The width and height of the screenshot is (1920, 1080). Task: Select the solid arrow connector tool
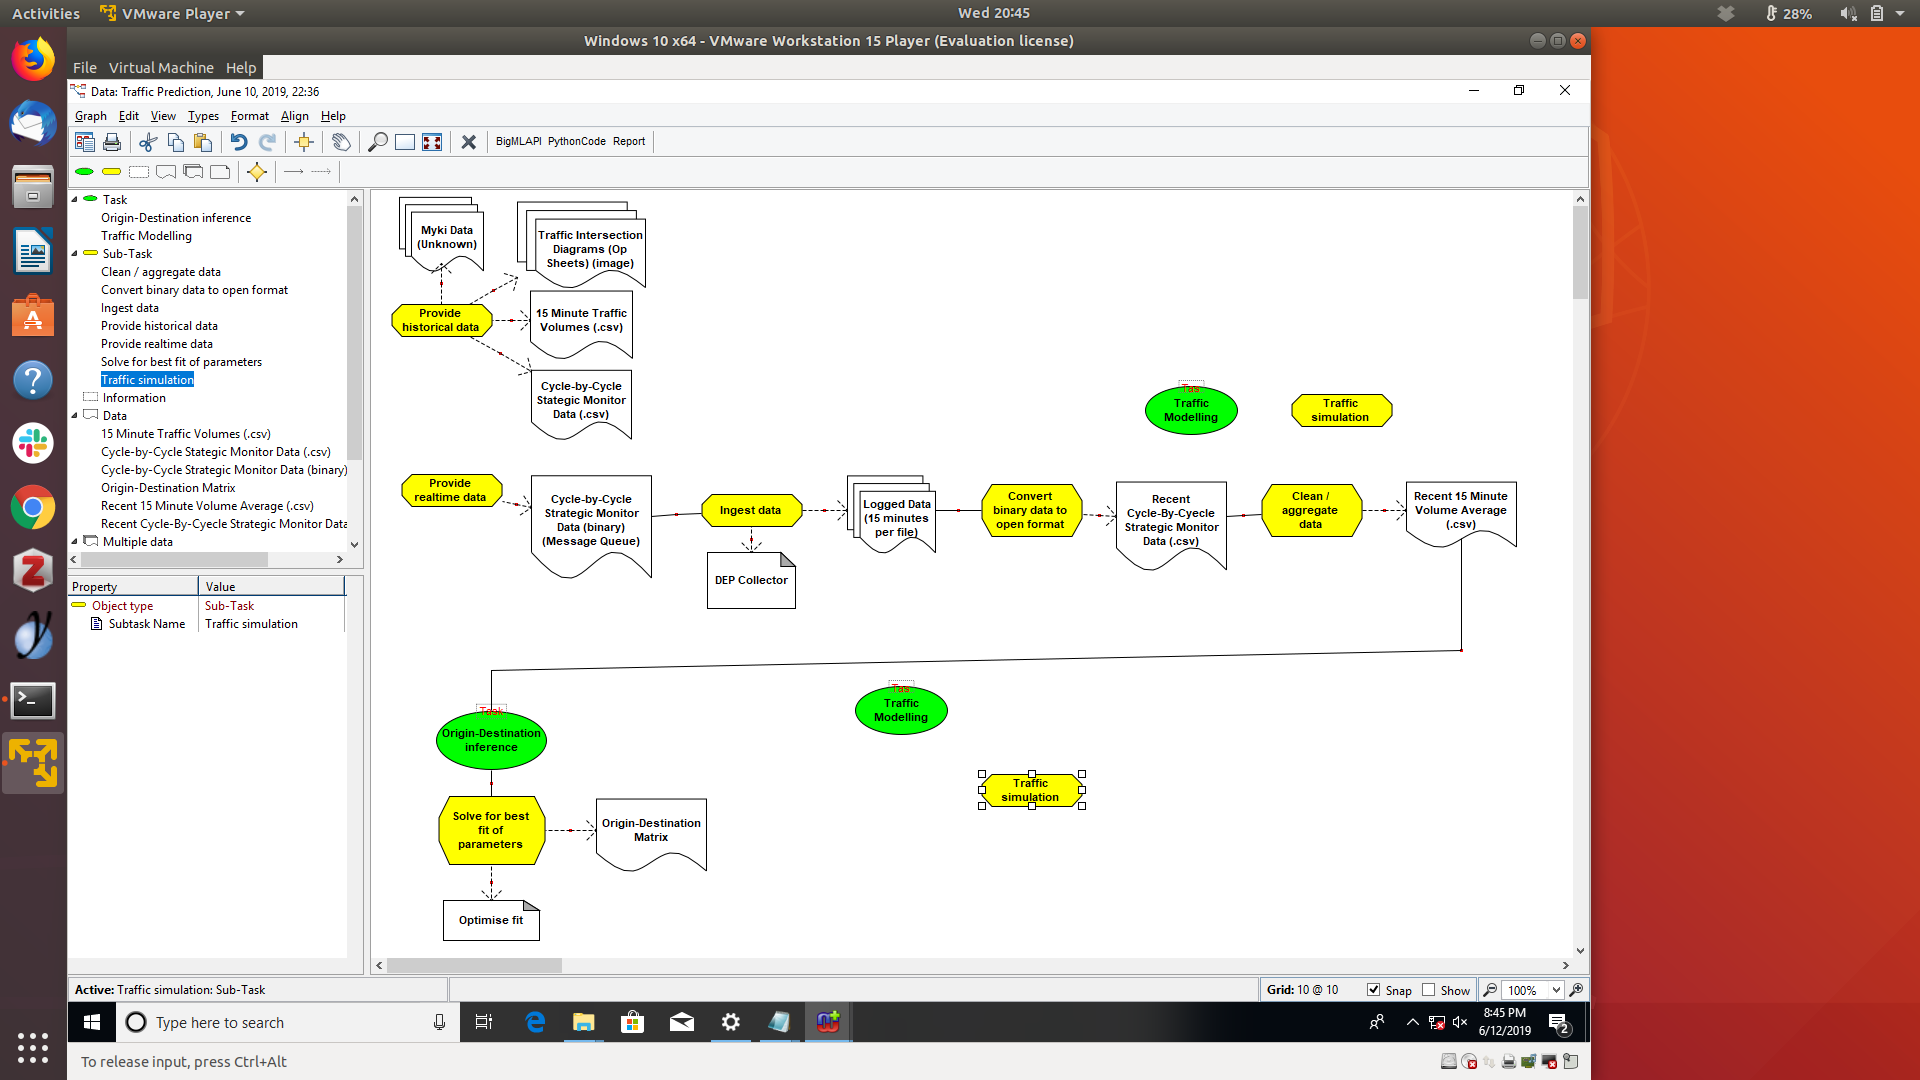[x=293, y=172]
